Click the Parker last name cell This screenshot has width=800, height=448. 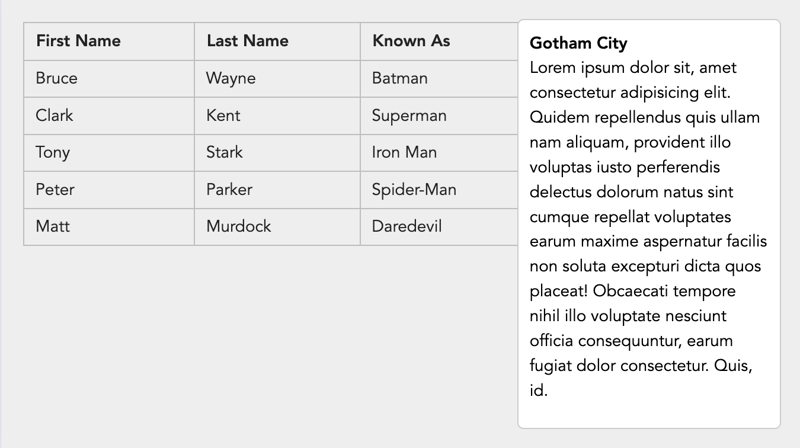point(277,190)
